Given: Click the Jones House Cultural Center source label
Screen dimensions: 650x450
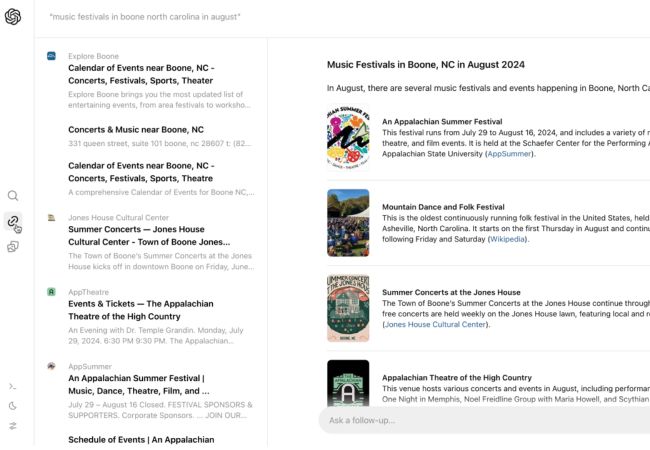Looking at the screenshot, I should pos(119,218).
